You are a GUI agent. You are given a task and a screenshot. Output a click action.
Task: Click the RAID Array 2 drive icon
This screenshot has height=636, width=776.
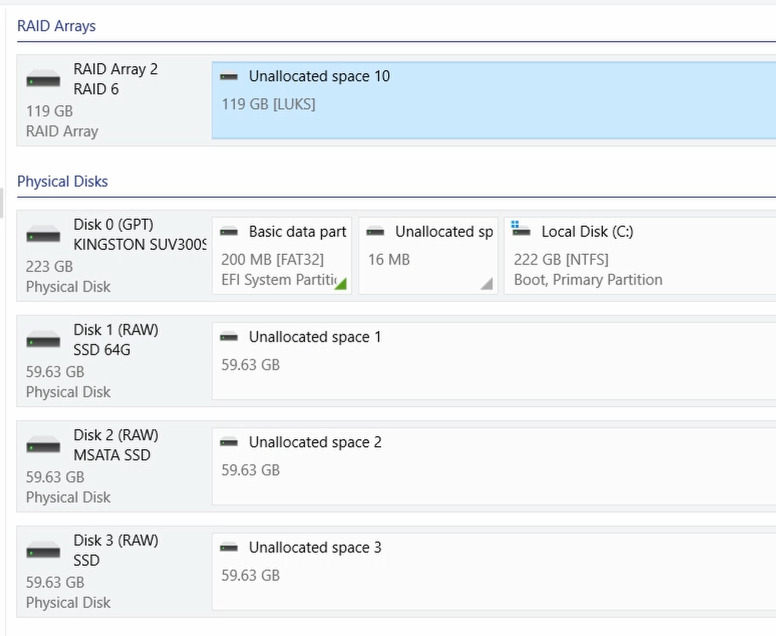[43, 79]
